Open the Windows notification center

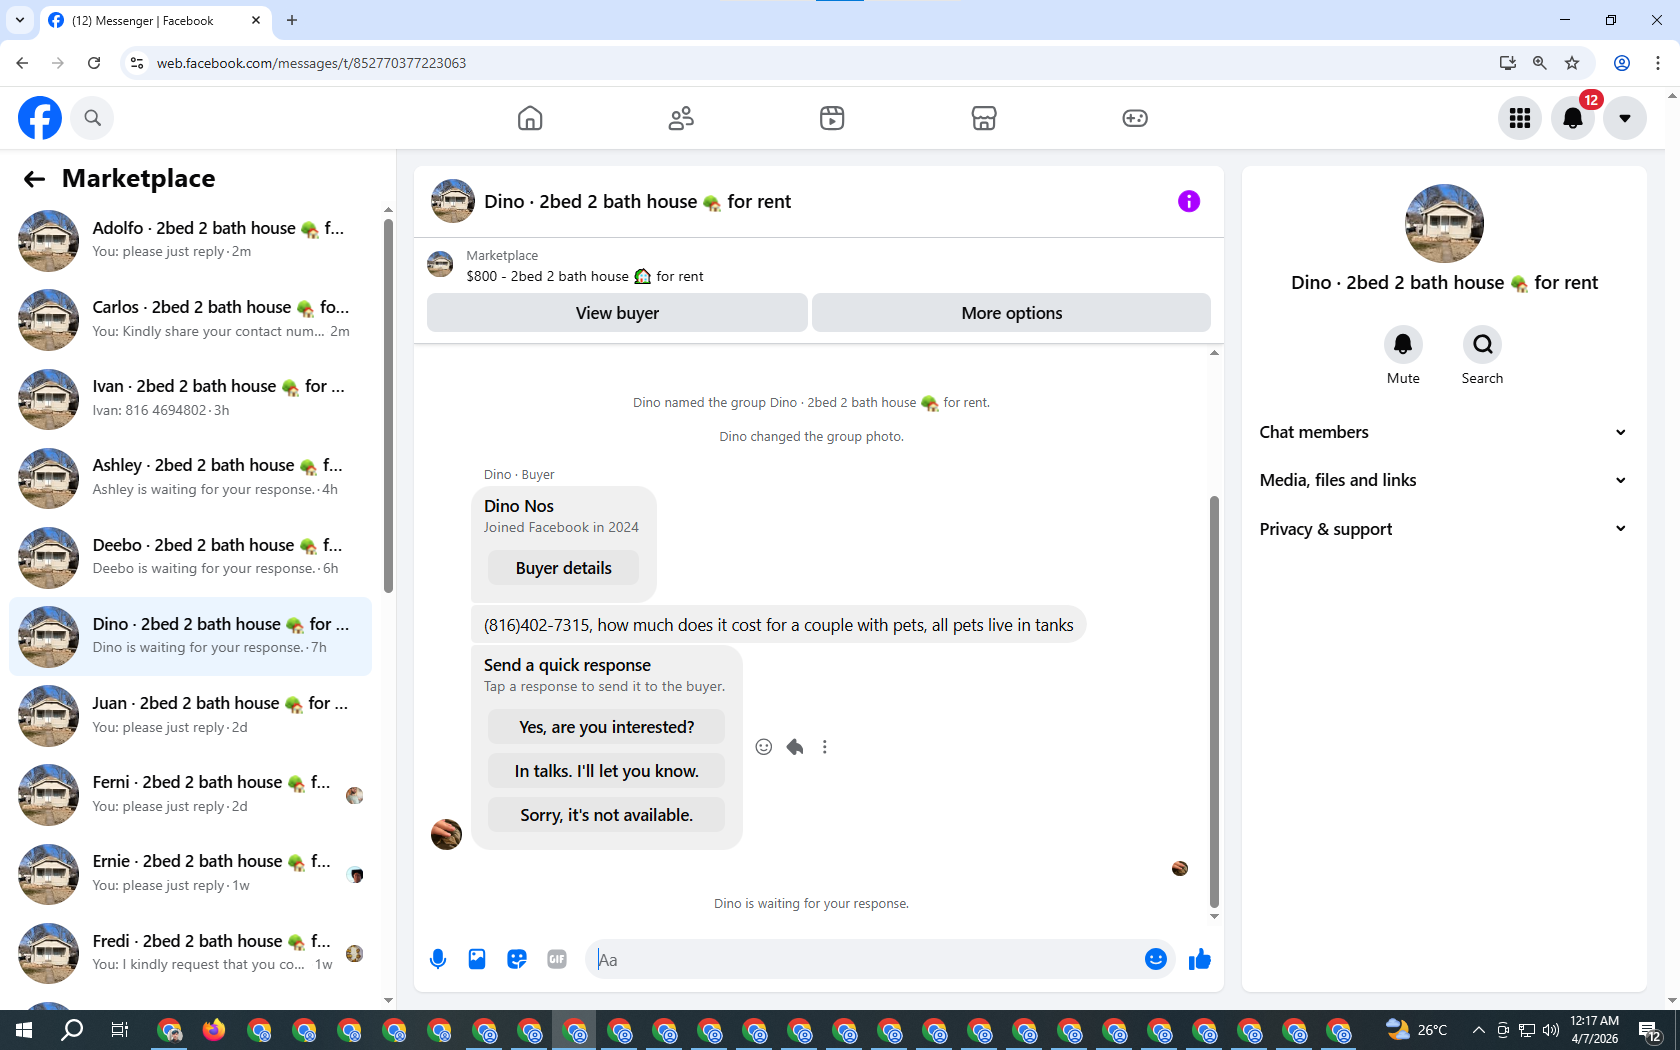(1650, 1030)
